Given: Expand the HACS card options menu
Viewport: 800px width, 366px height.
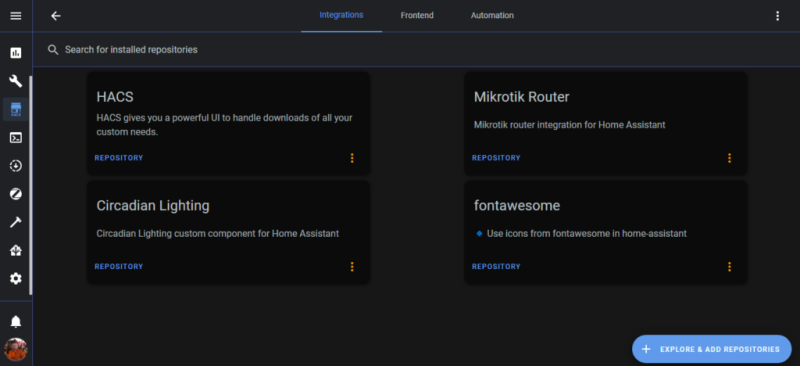Looking at the screenshot, I should tap(352, 158).
